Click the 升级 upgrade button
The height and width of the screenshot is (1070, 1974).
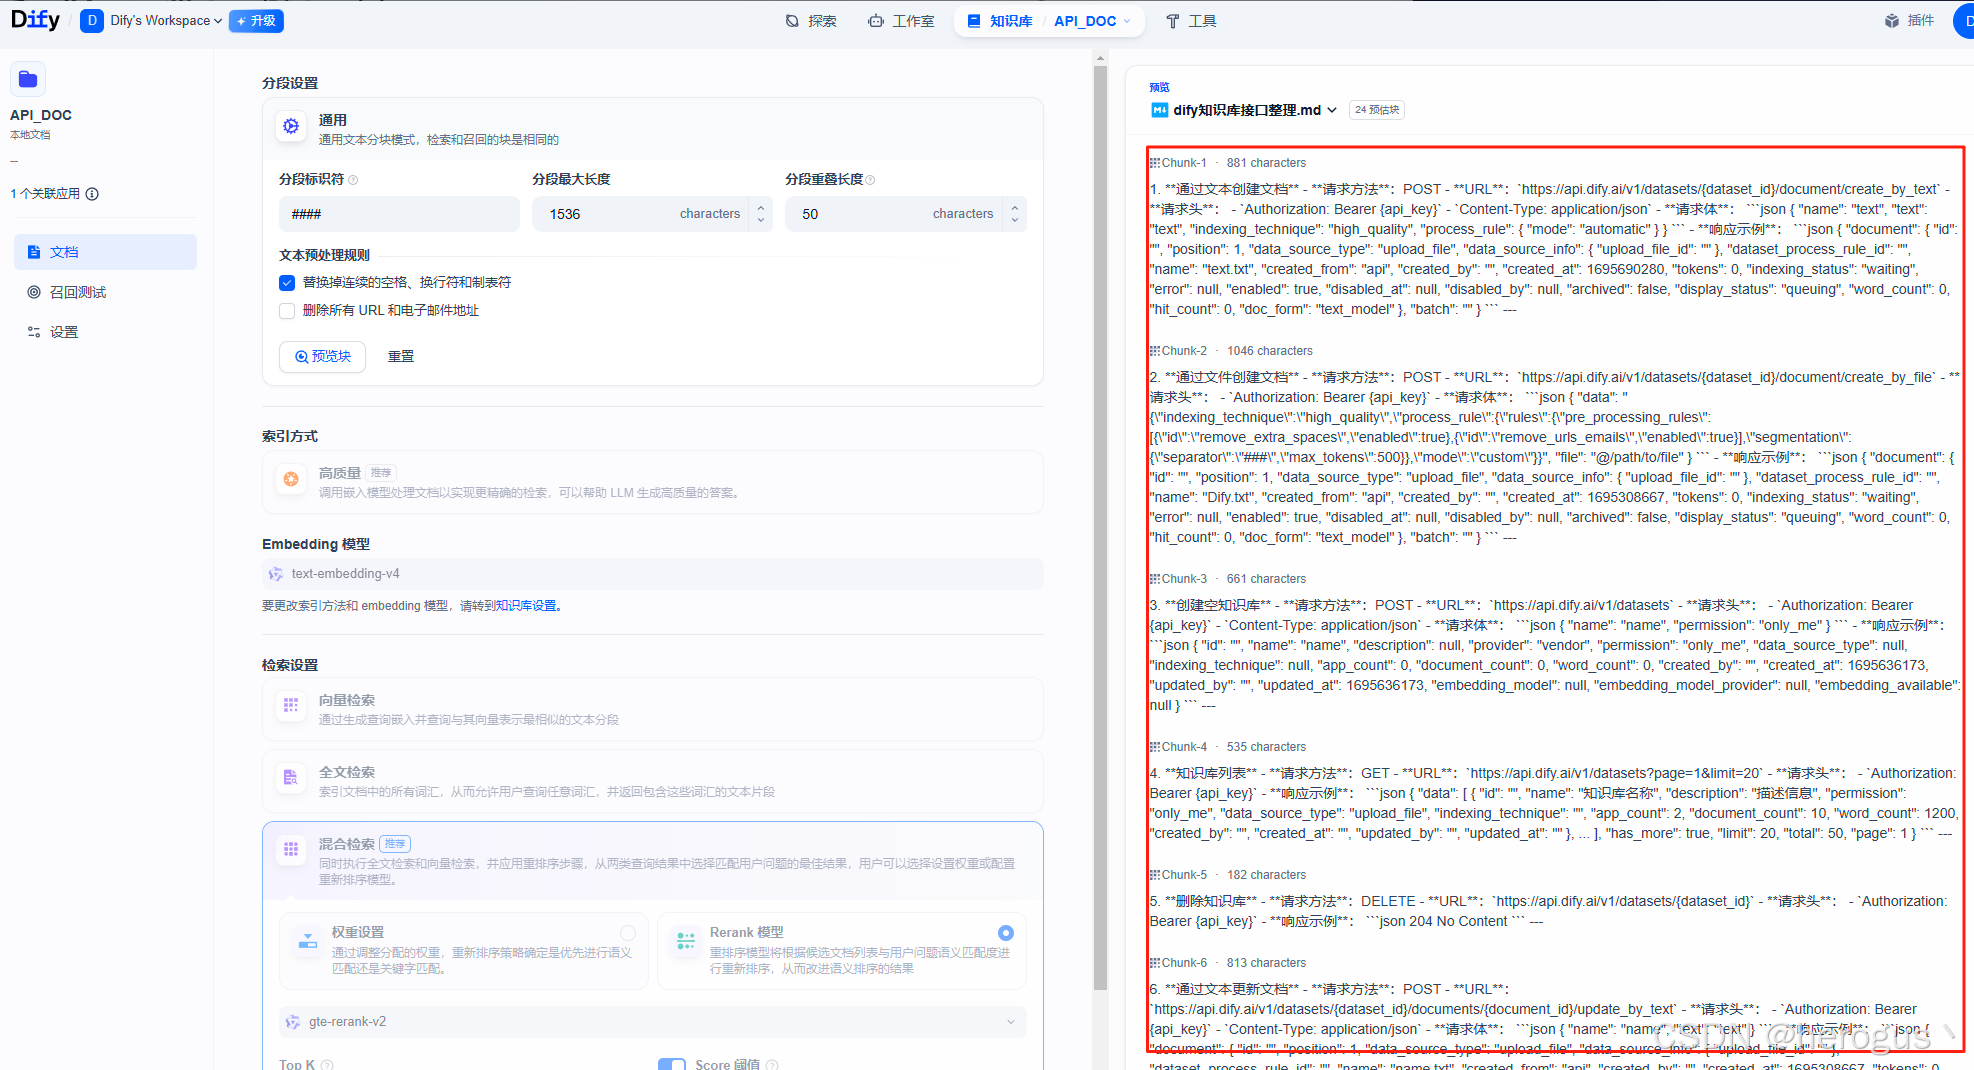tap(256, 21)
